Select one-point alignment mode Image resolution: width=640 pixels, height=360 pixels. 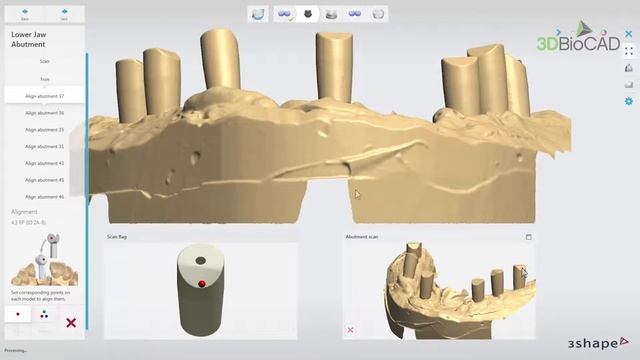(x=18, y=314)
